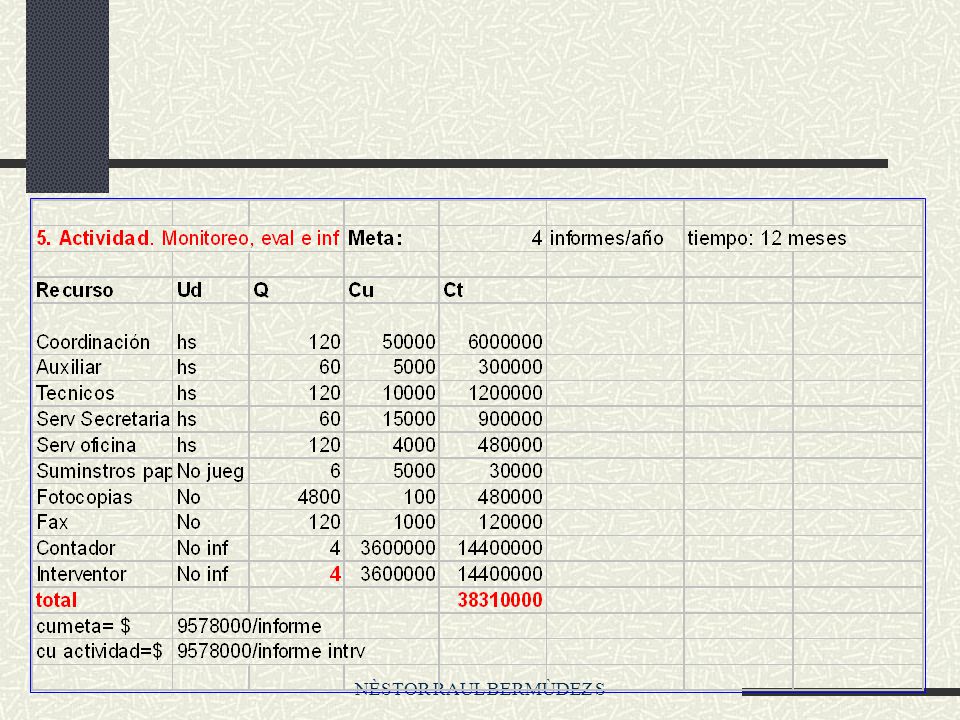Select the 'Meta:' label cell
This screenshot has height=720, width=960.
click(x=375, y=238)
